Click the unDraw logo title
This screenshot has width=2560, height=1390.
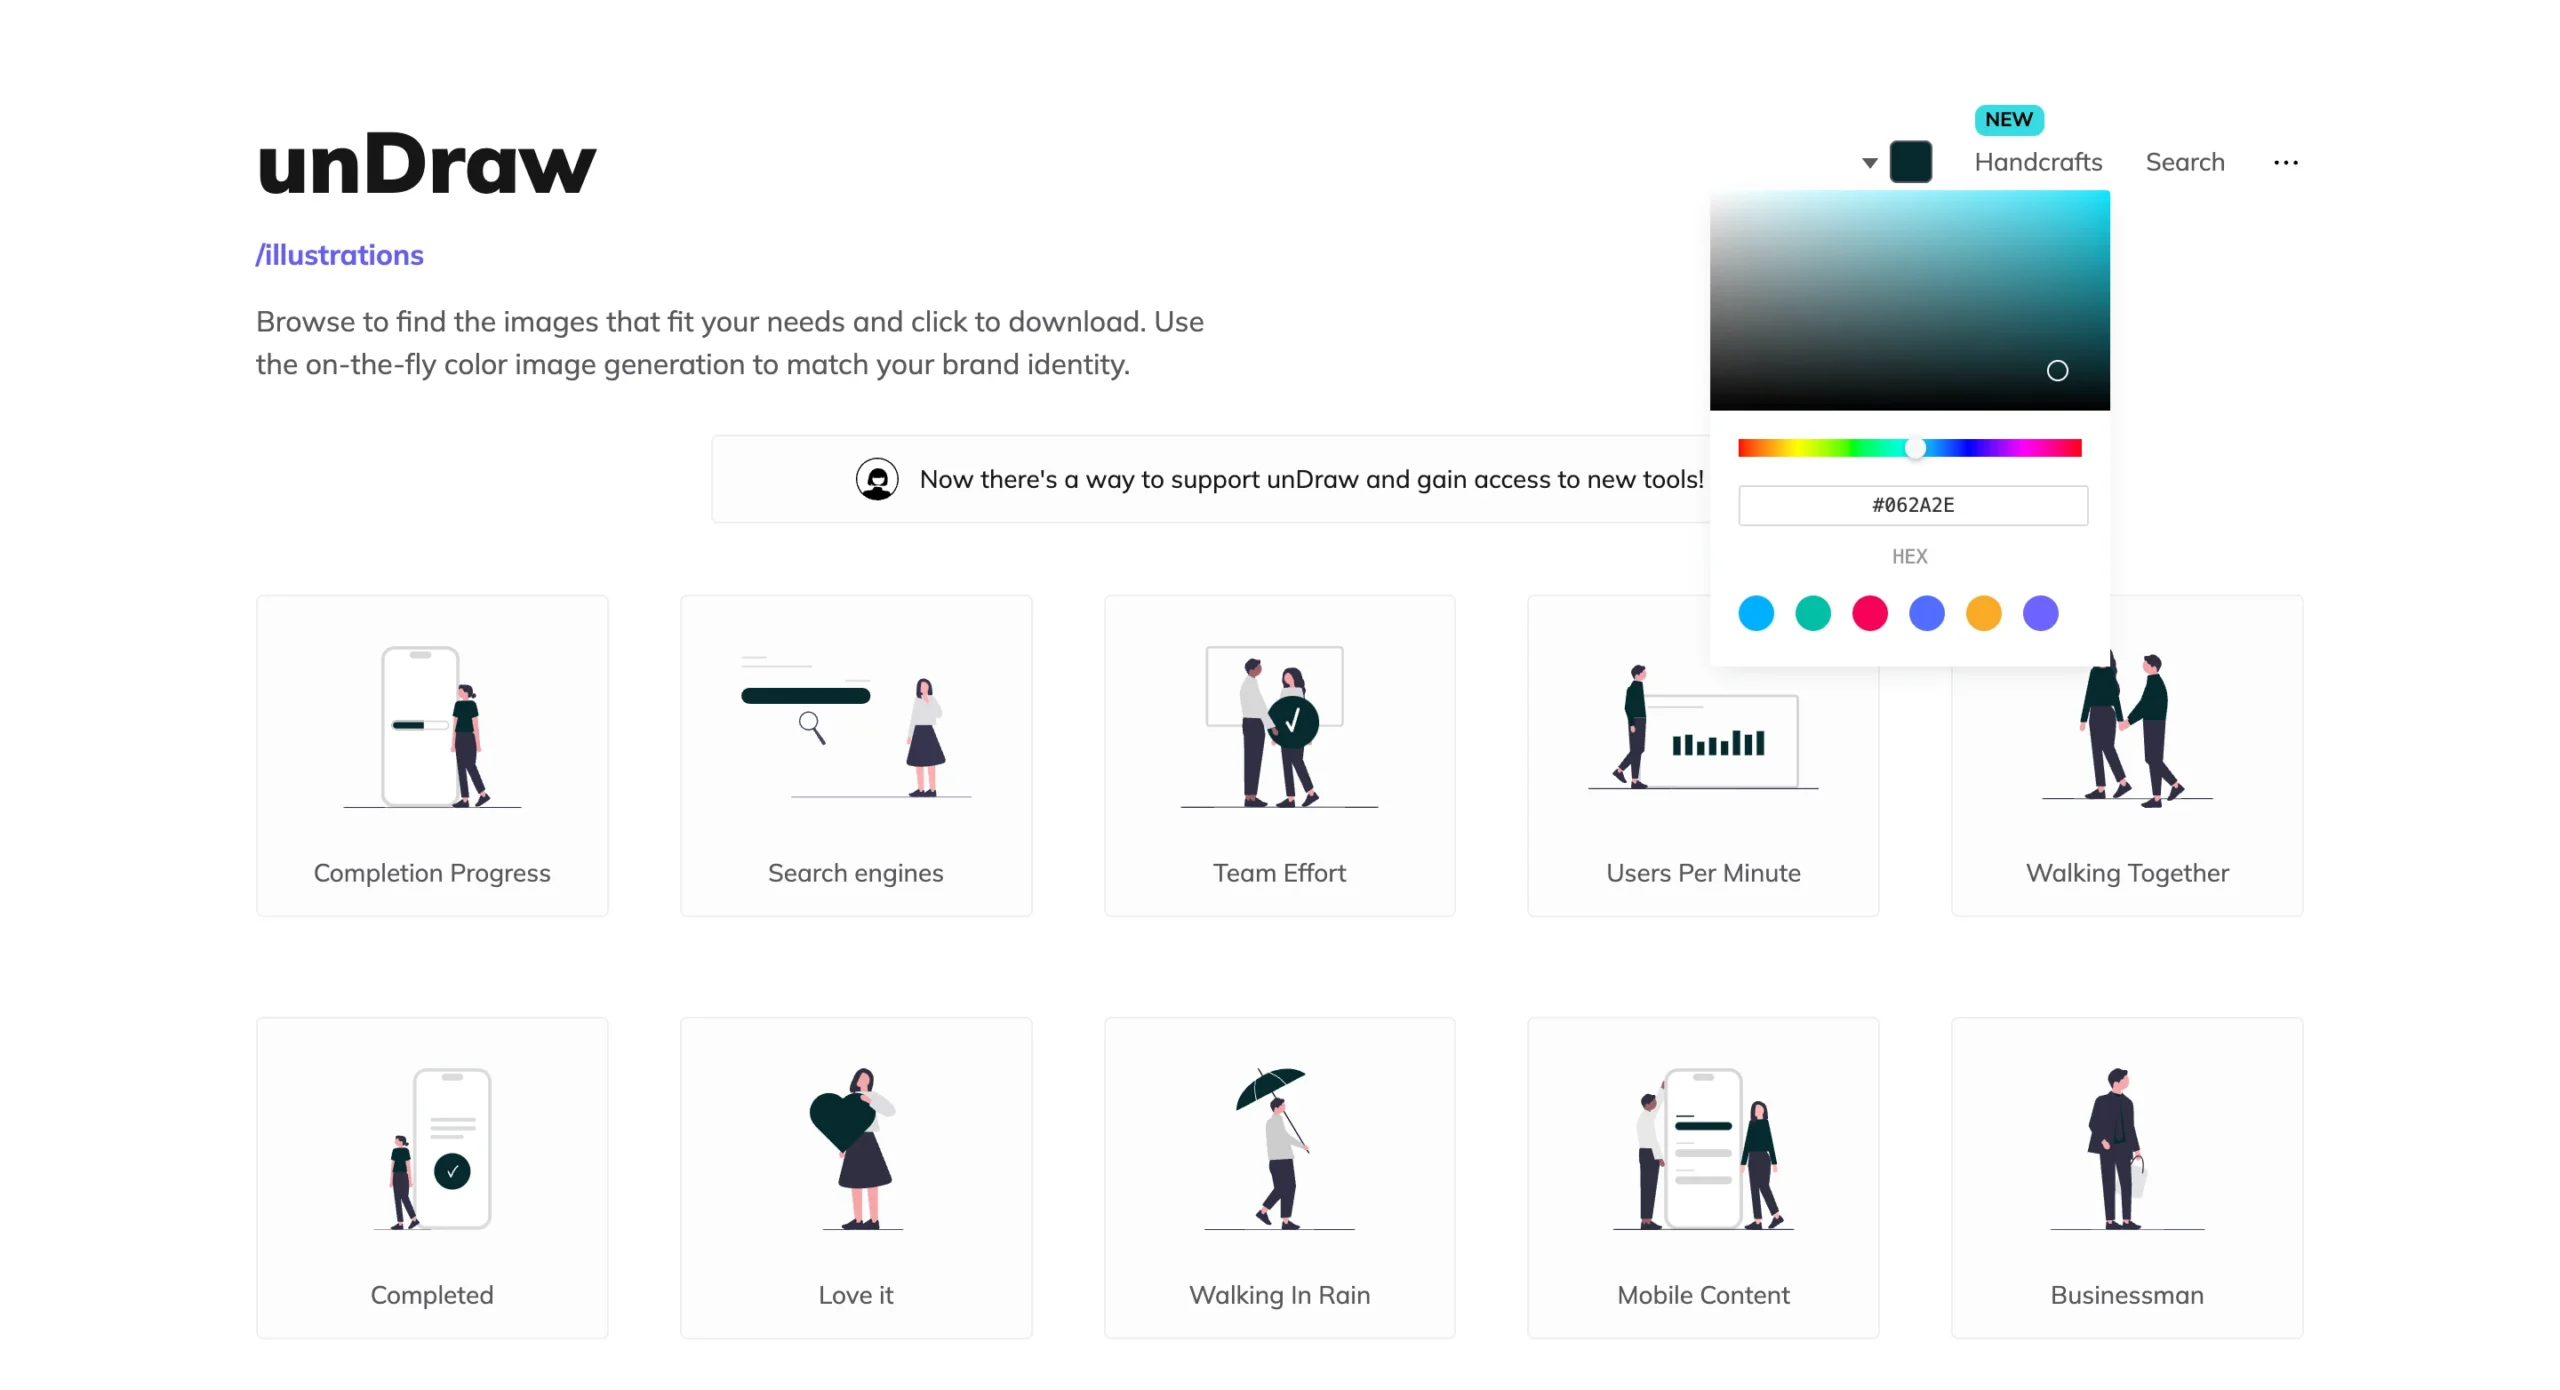tap(426, 164)
